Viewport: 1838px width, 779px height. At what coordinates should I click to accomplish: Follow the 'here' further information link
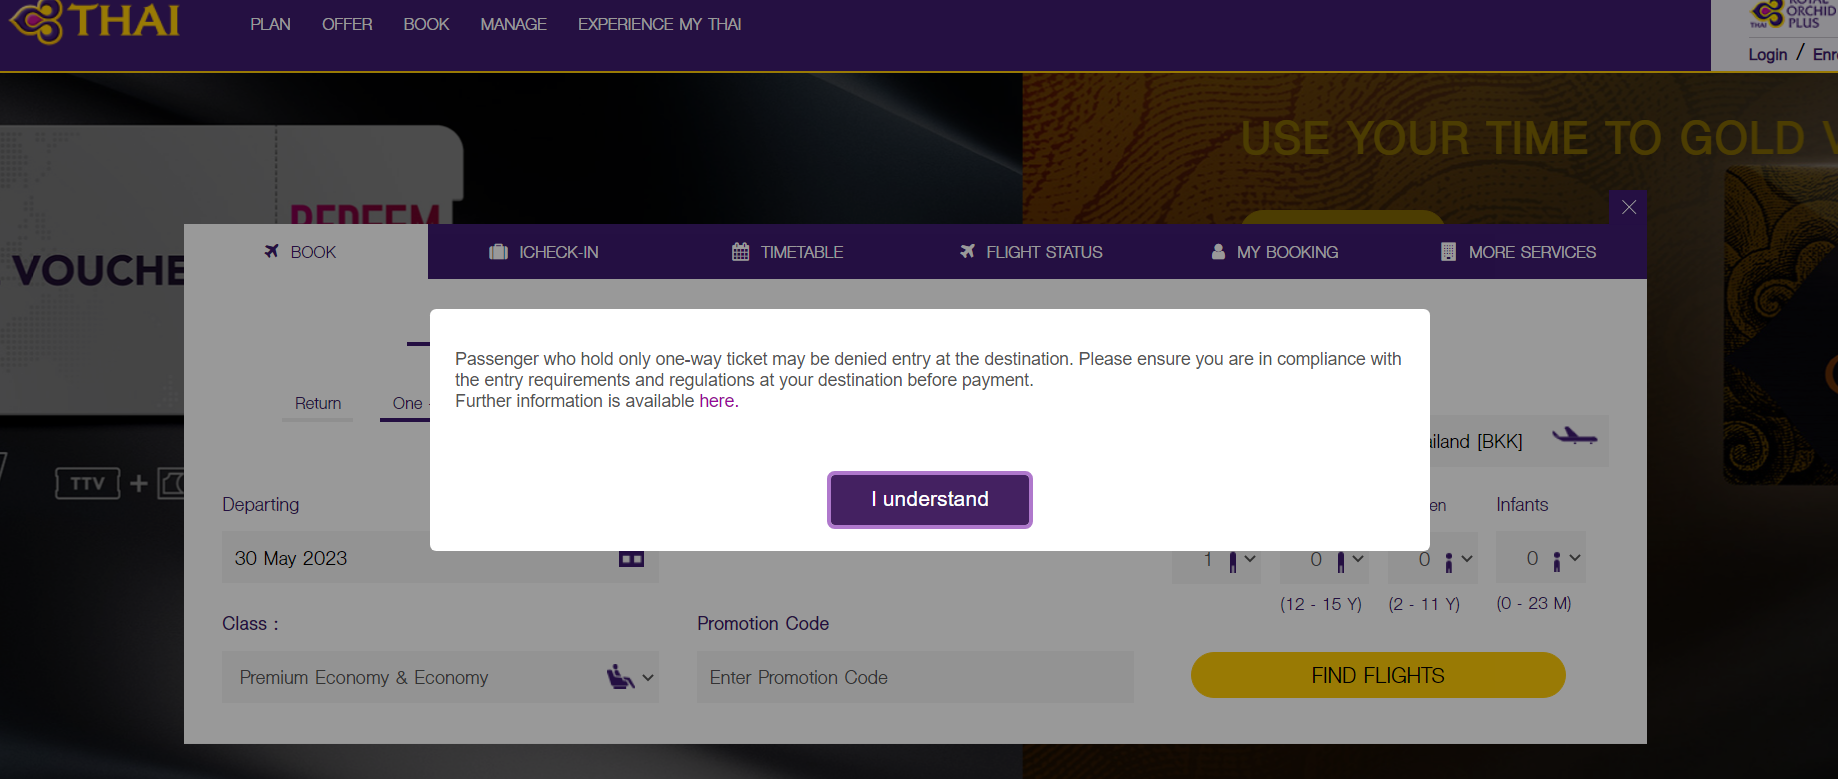pos(716,401)
